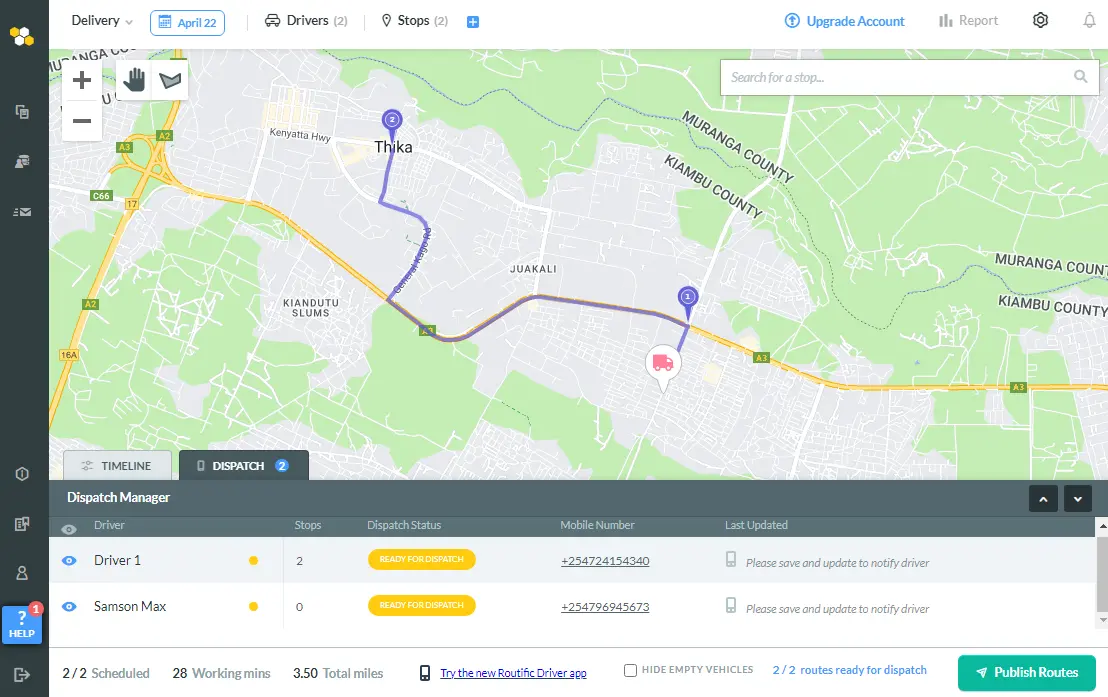Collapse the Dispatch Manager panel
Viewport: 1108px width, 697px height.
click(x=1077, y=498)
